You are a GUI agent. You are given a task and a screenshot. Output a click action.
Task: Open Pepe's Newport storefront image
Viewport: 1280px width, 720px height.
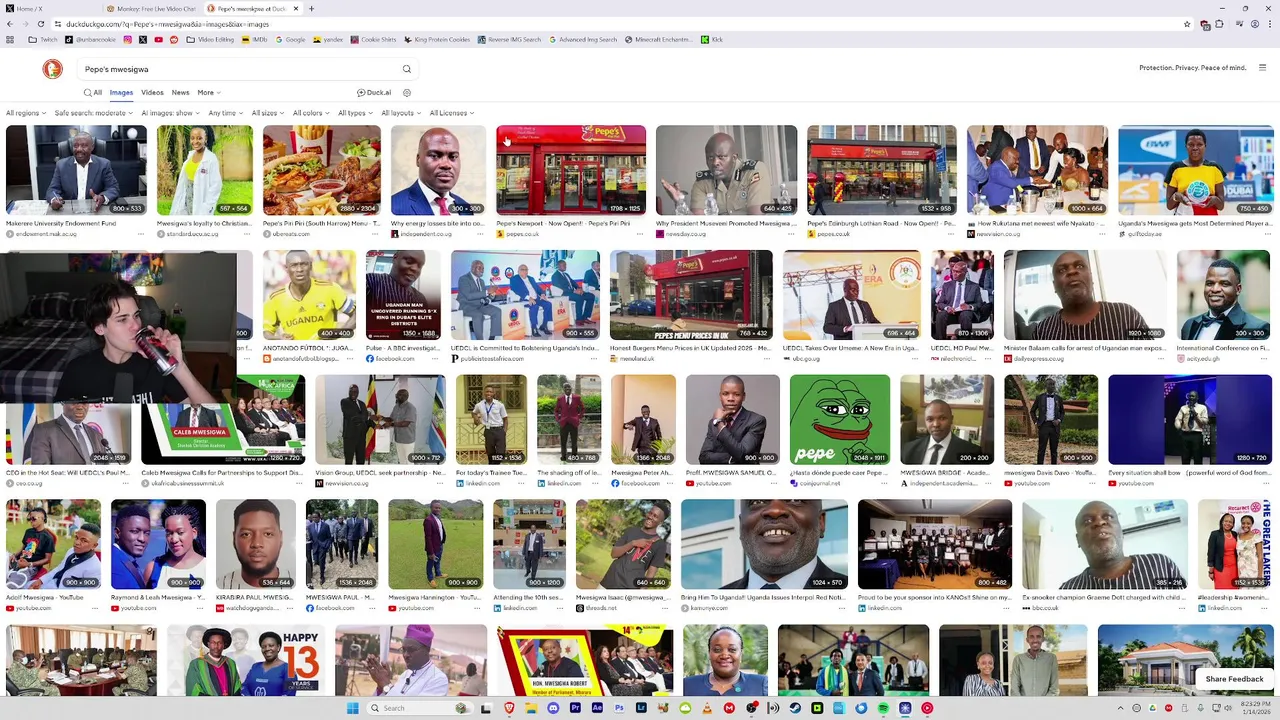point(571,170)
